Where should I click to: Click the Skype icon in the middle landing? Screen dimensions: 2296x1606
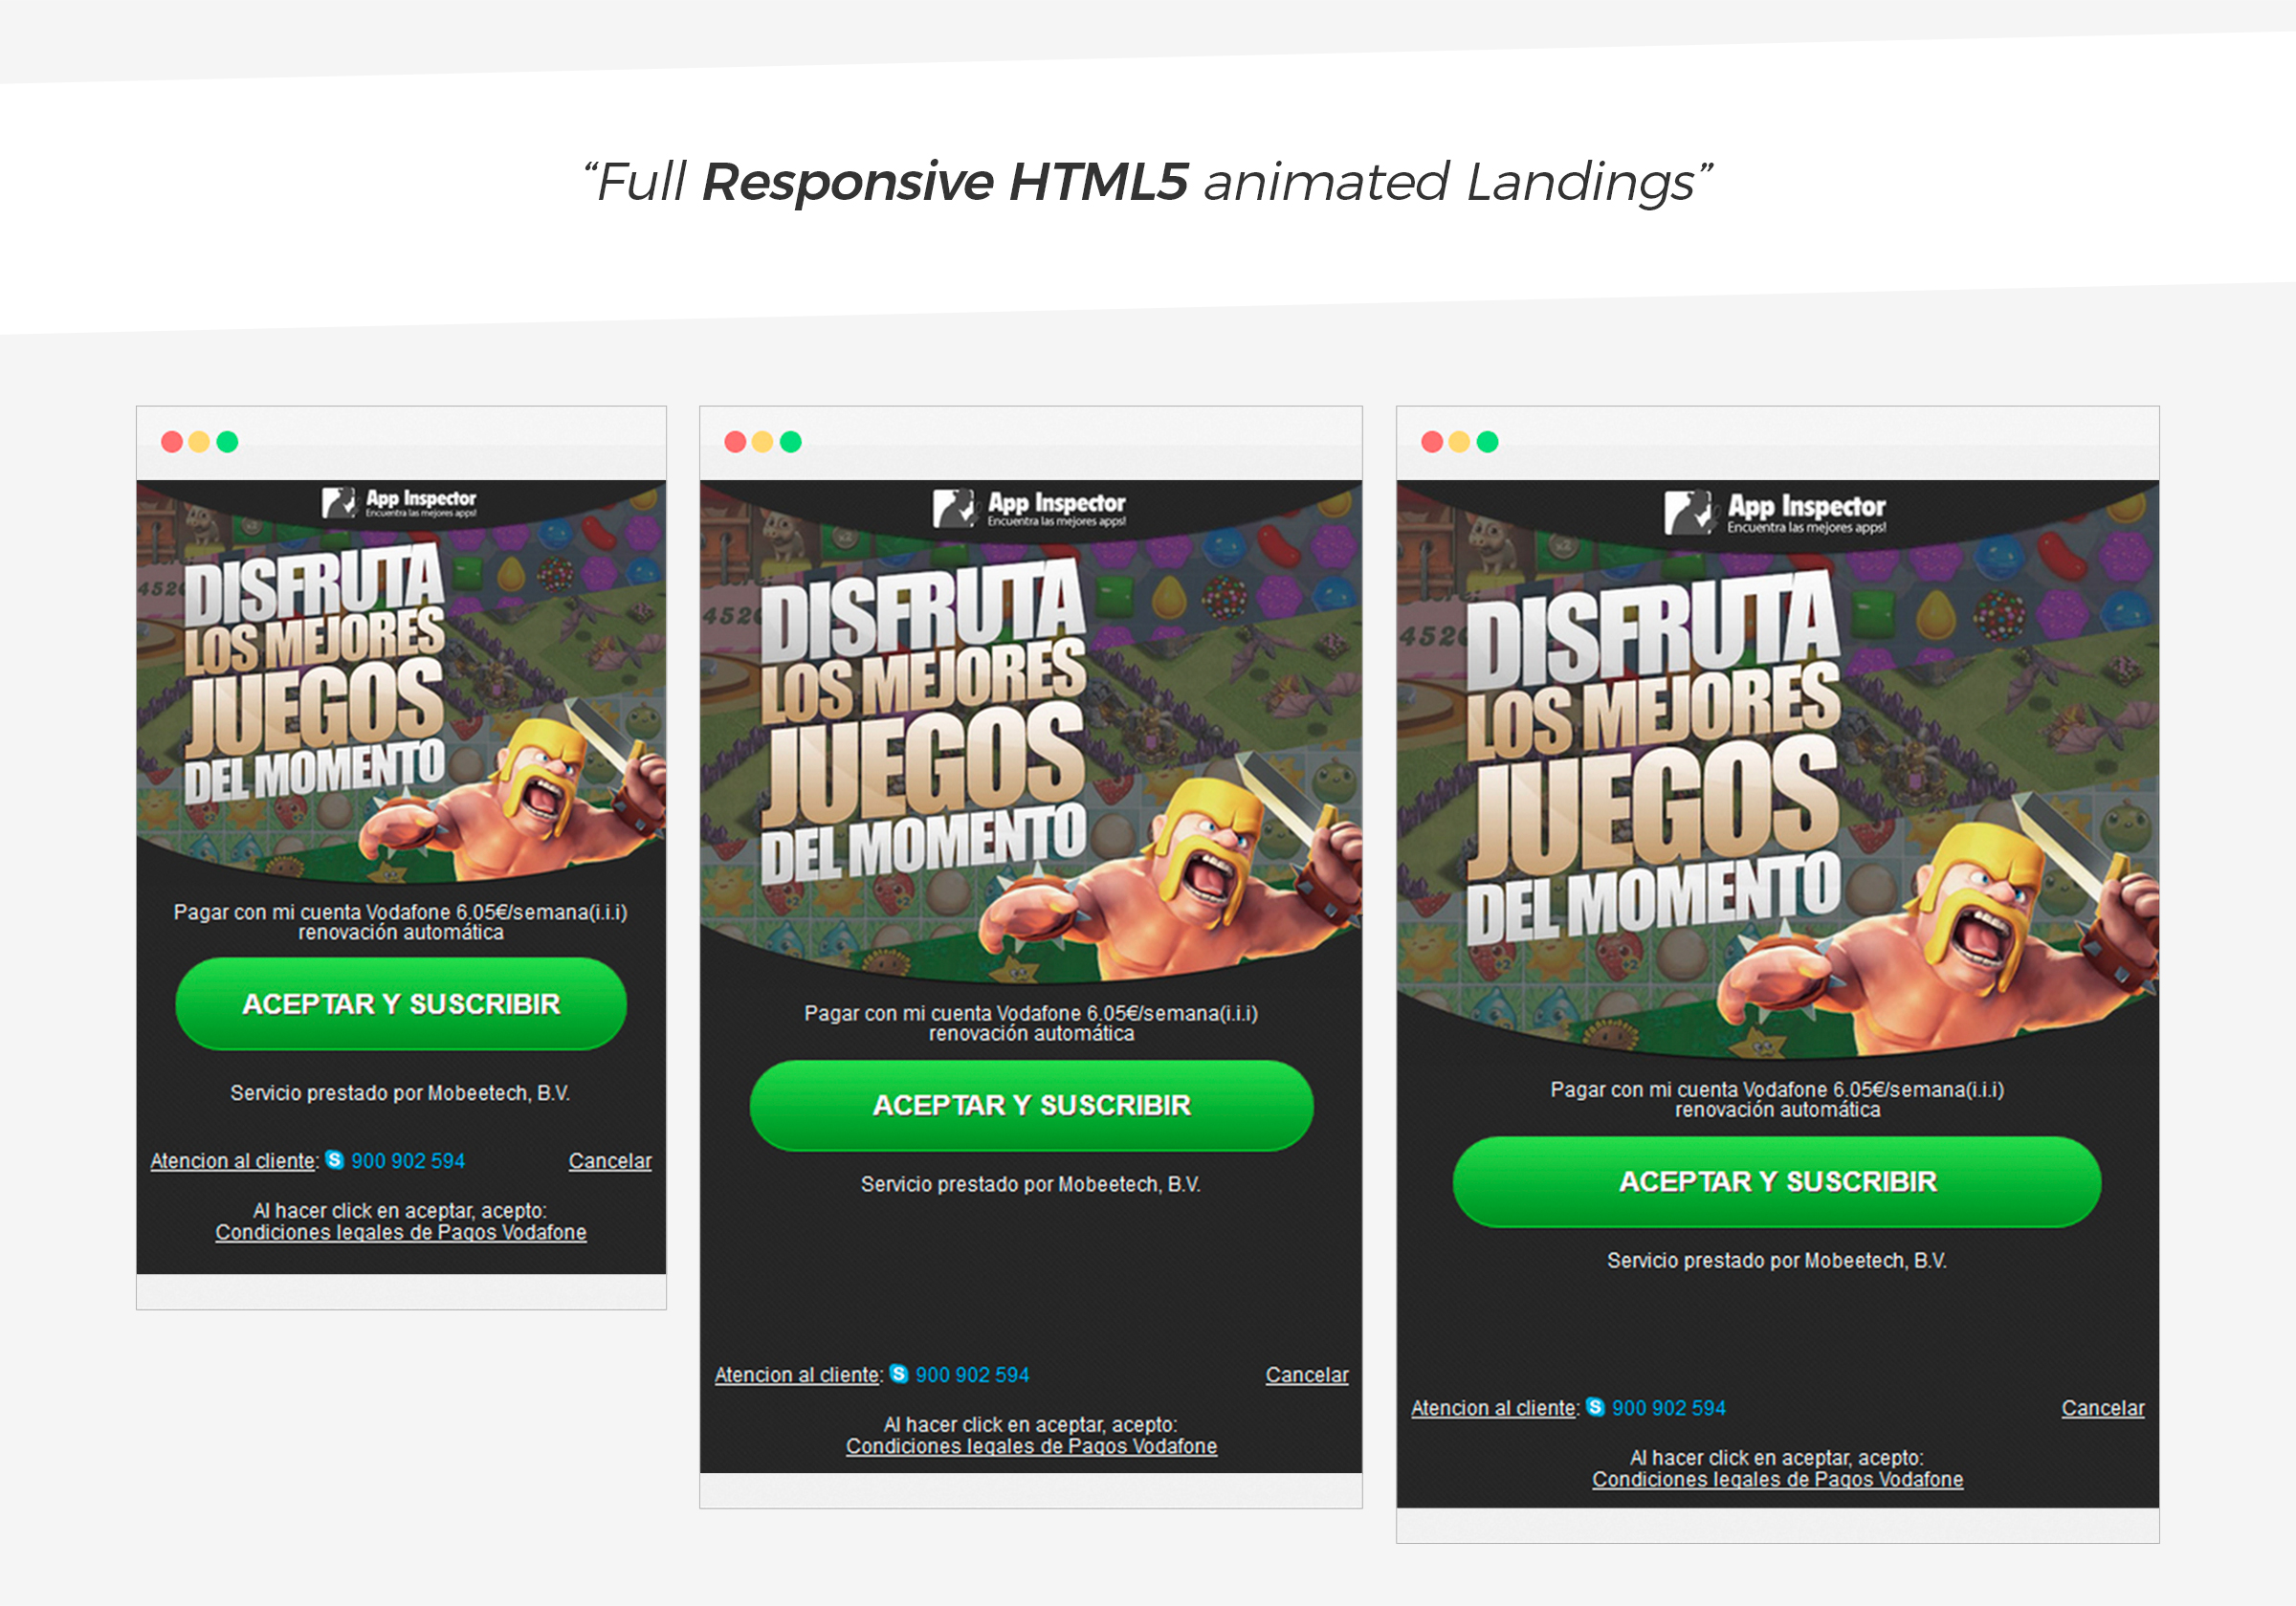click(x=899, y=1374)
